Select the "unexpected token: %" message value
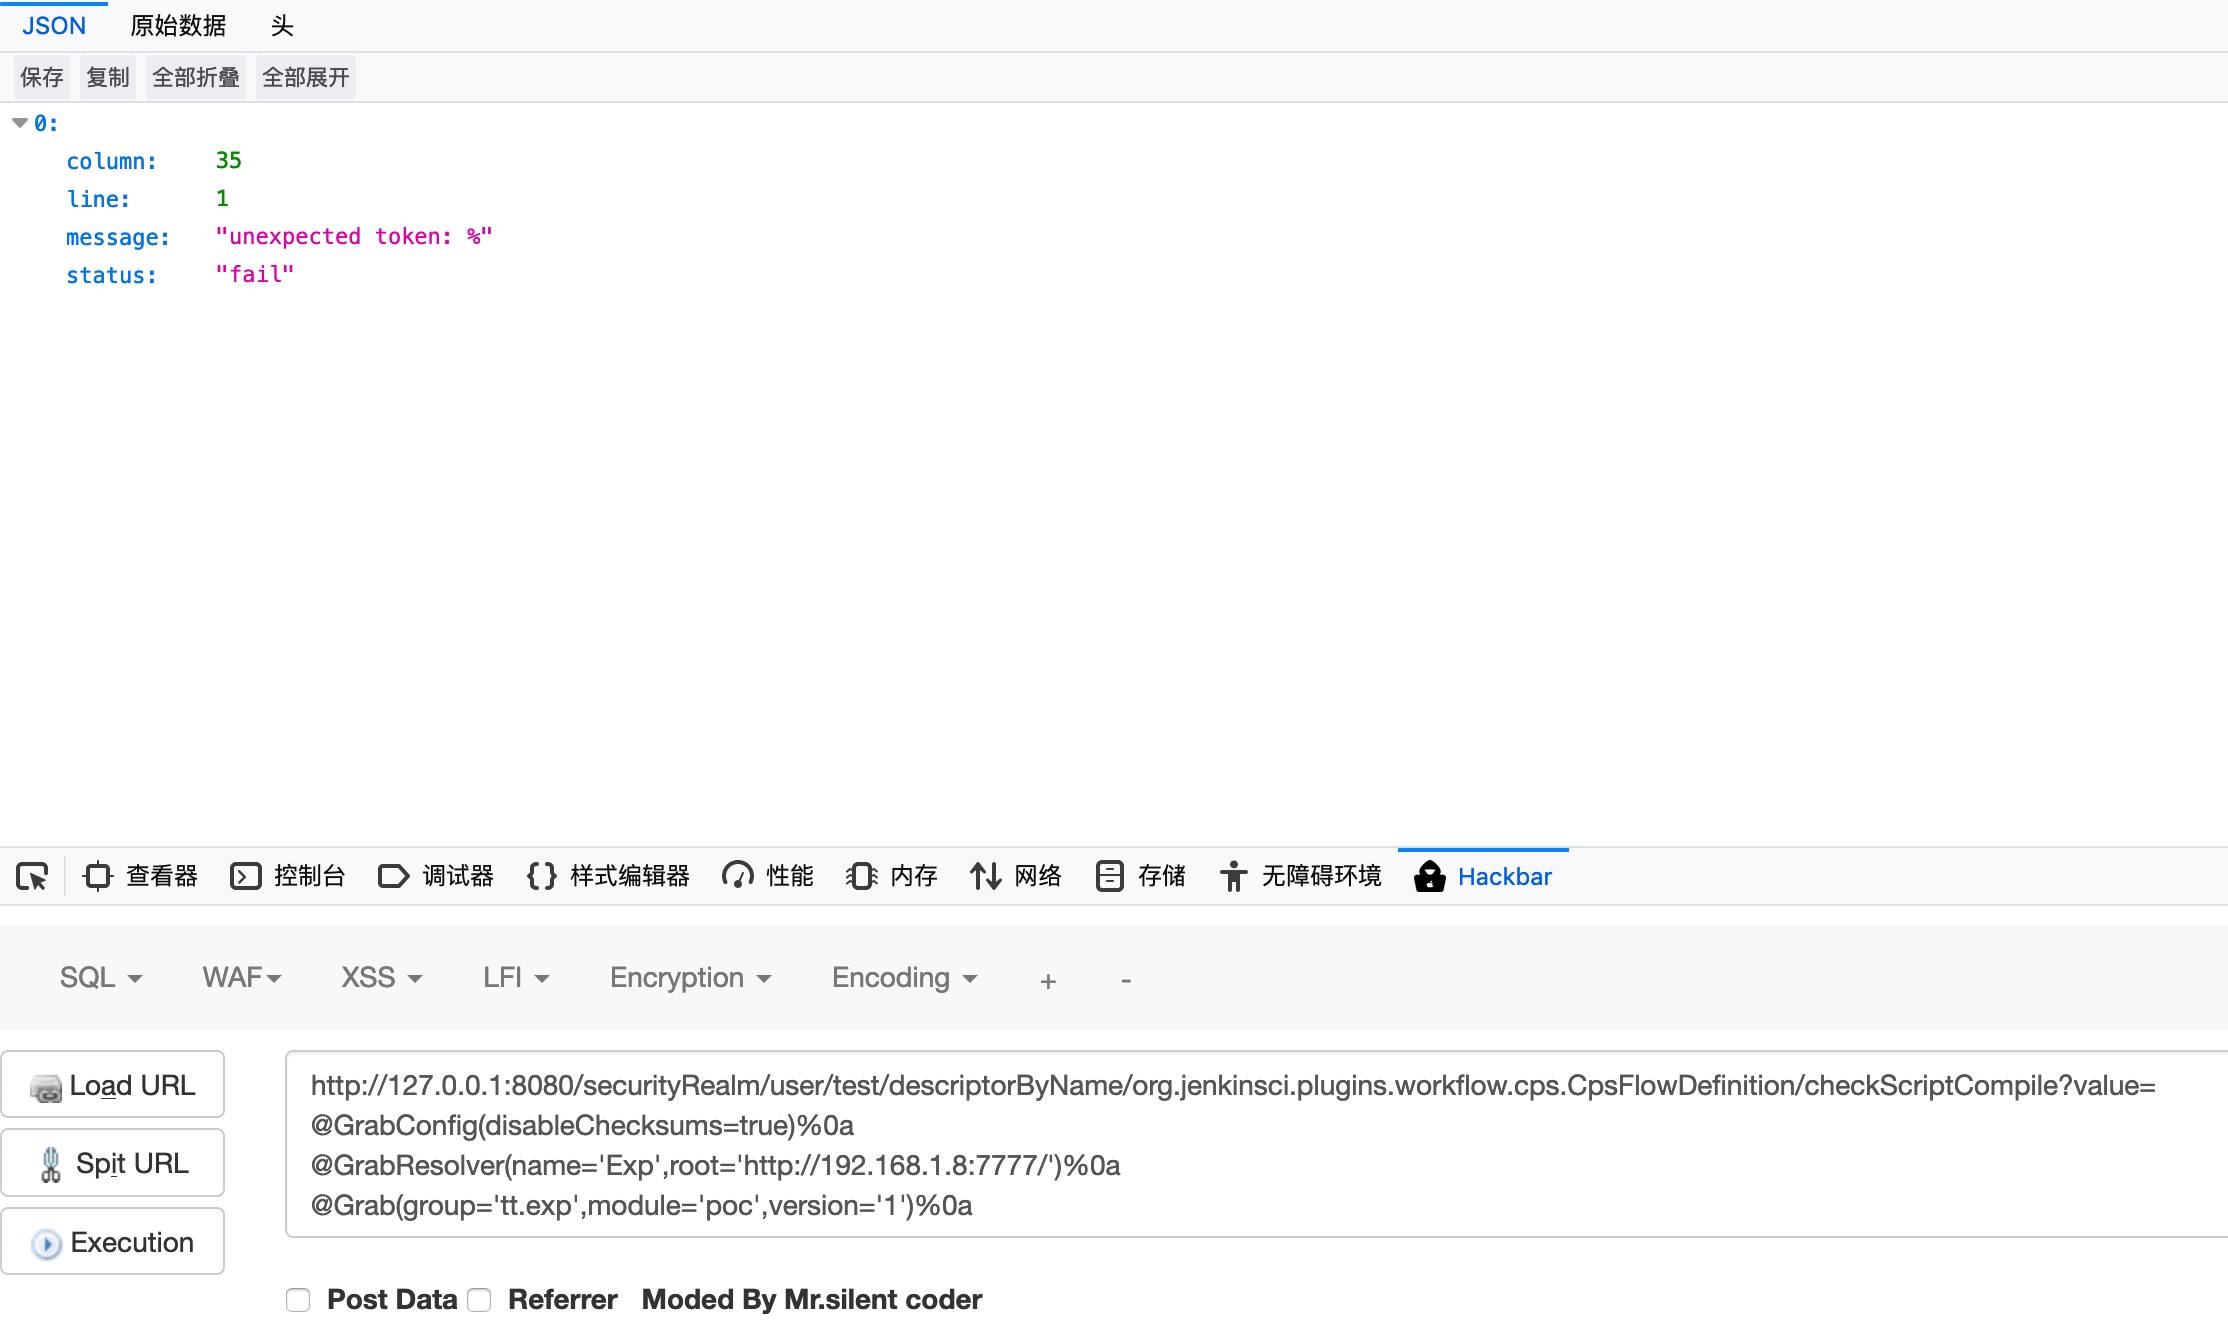The image size is (2228, 1326). coord(354,237)
